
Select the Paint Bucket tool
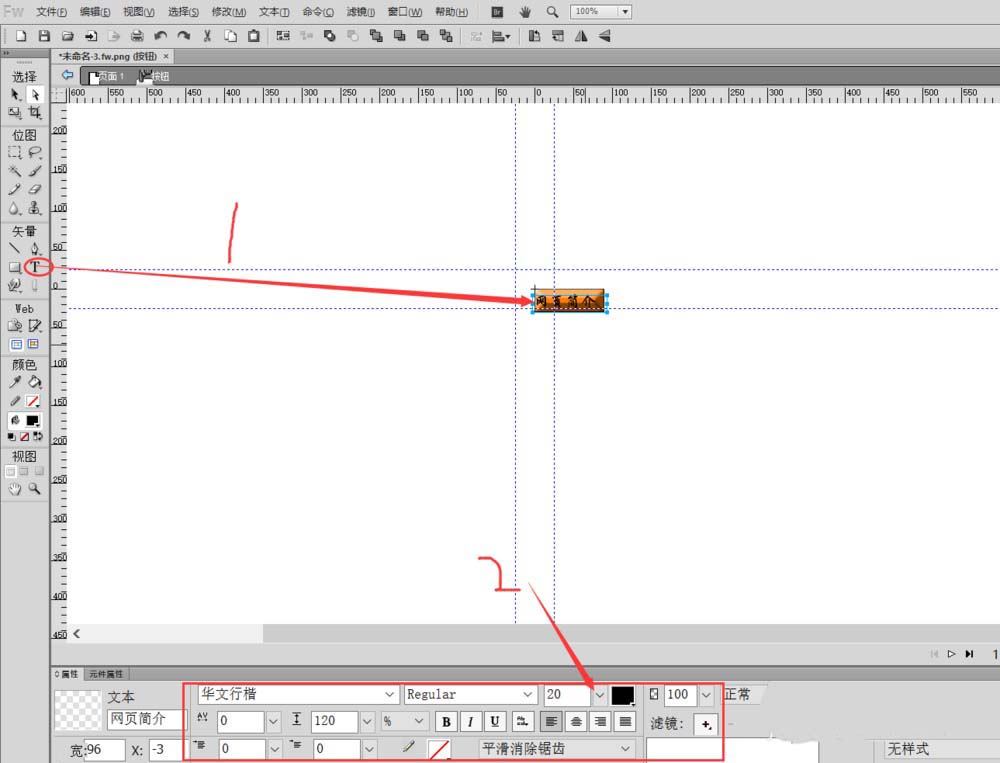pyautogui.click(x=35, y=382)
